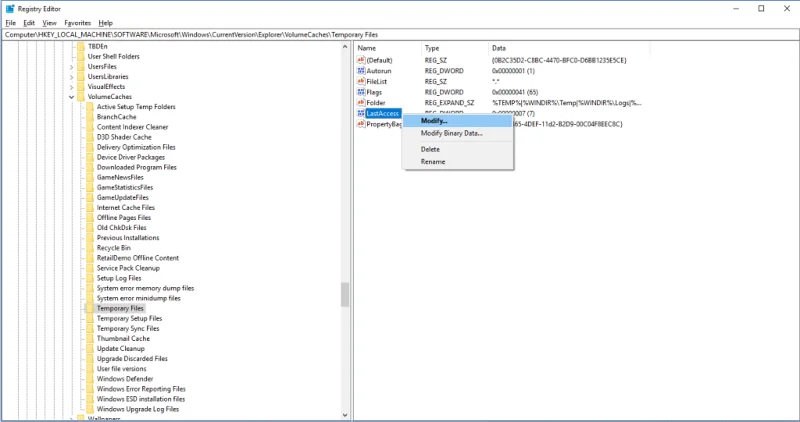Choose Modify Binary Data... in context menu

click(451, 133)
